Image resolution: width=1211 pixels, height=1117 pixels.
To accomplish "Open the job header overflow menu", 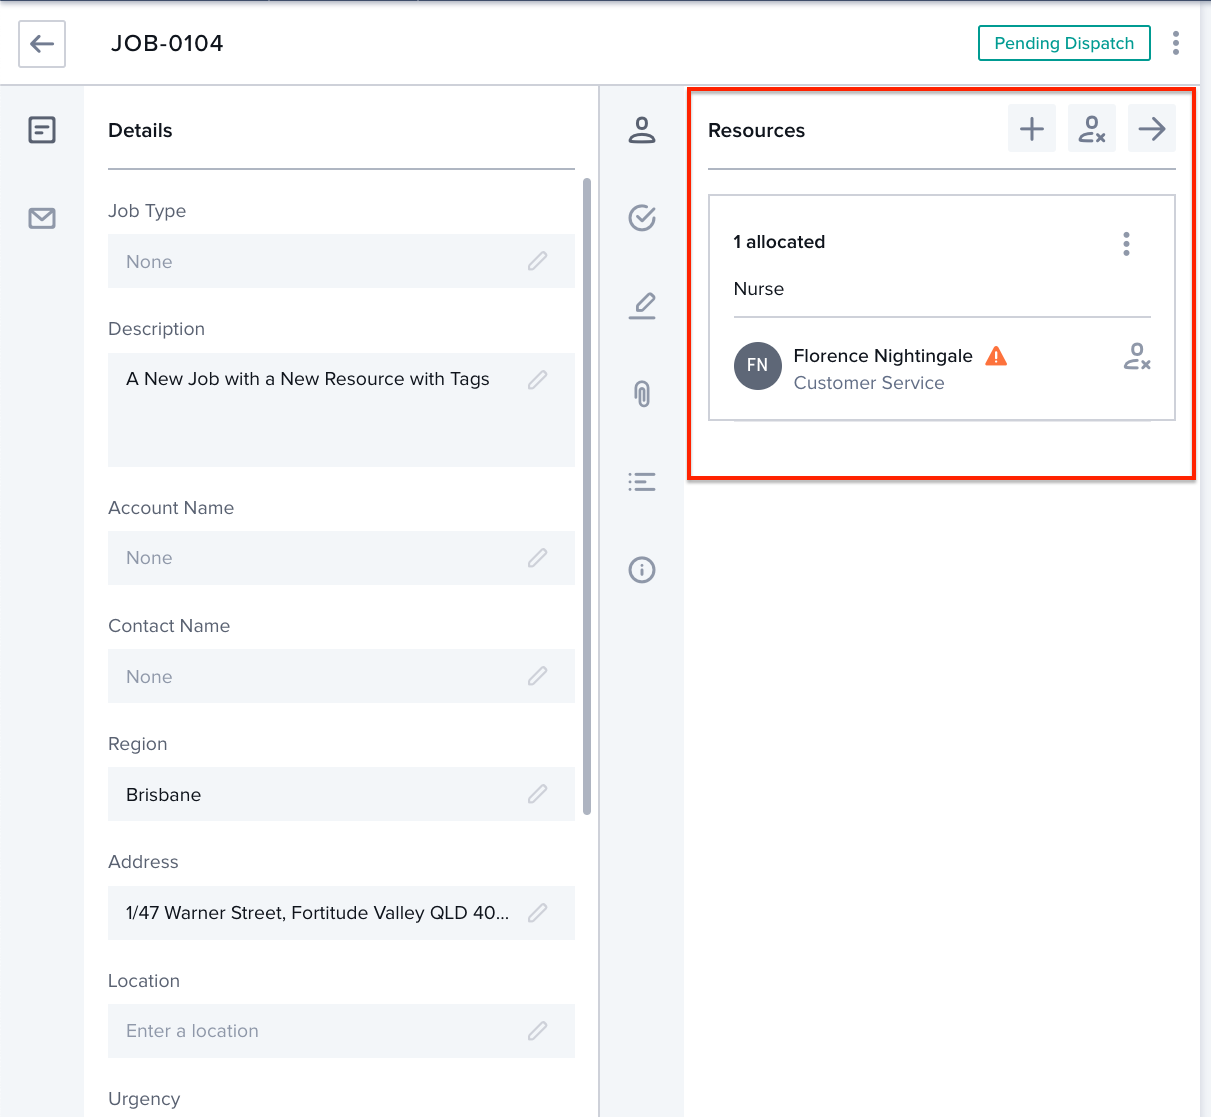I will click(x=1176, y=43).
